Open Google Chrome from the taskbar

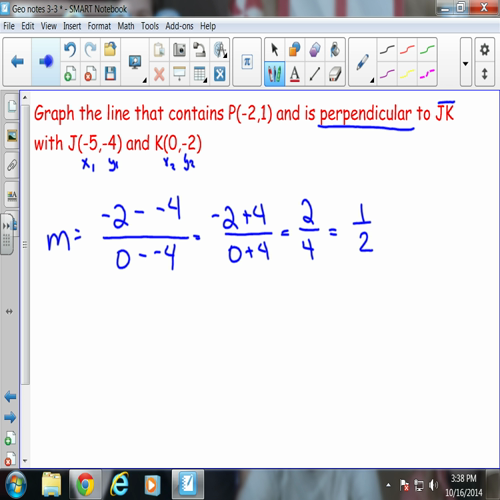pos(85,485)
